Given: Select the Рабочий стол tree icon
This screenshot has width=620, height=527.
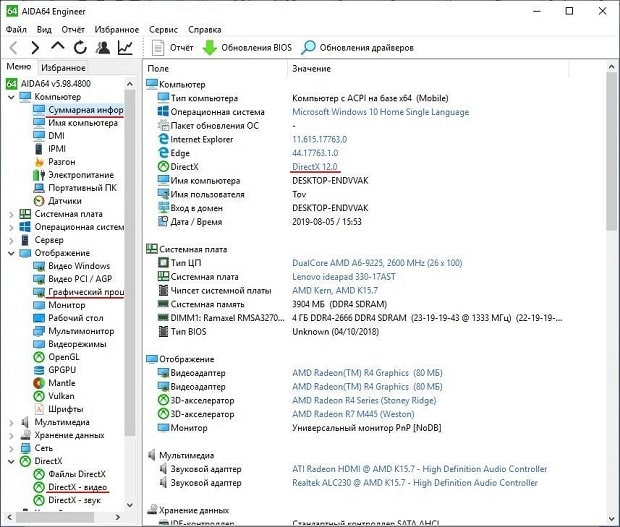Looking at the screenshot, I should pyautogui.click(x=39, y=318).
